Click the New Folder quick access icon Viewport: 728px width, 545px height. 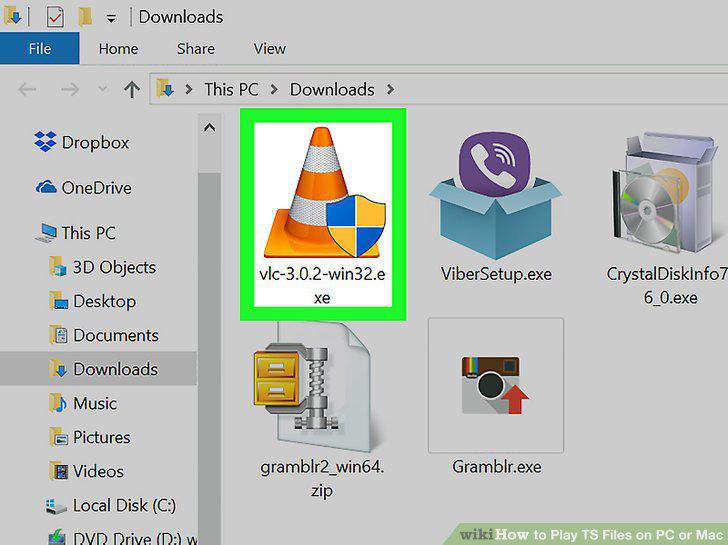click(84, 17)
